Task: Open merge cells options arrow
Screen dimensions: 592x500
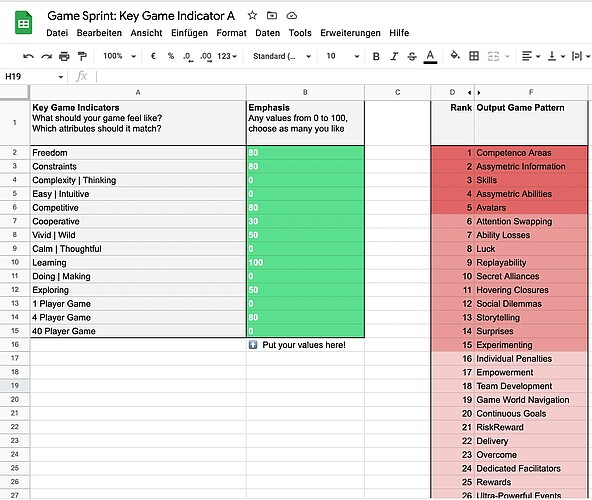Action: click(507, 57)
